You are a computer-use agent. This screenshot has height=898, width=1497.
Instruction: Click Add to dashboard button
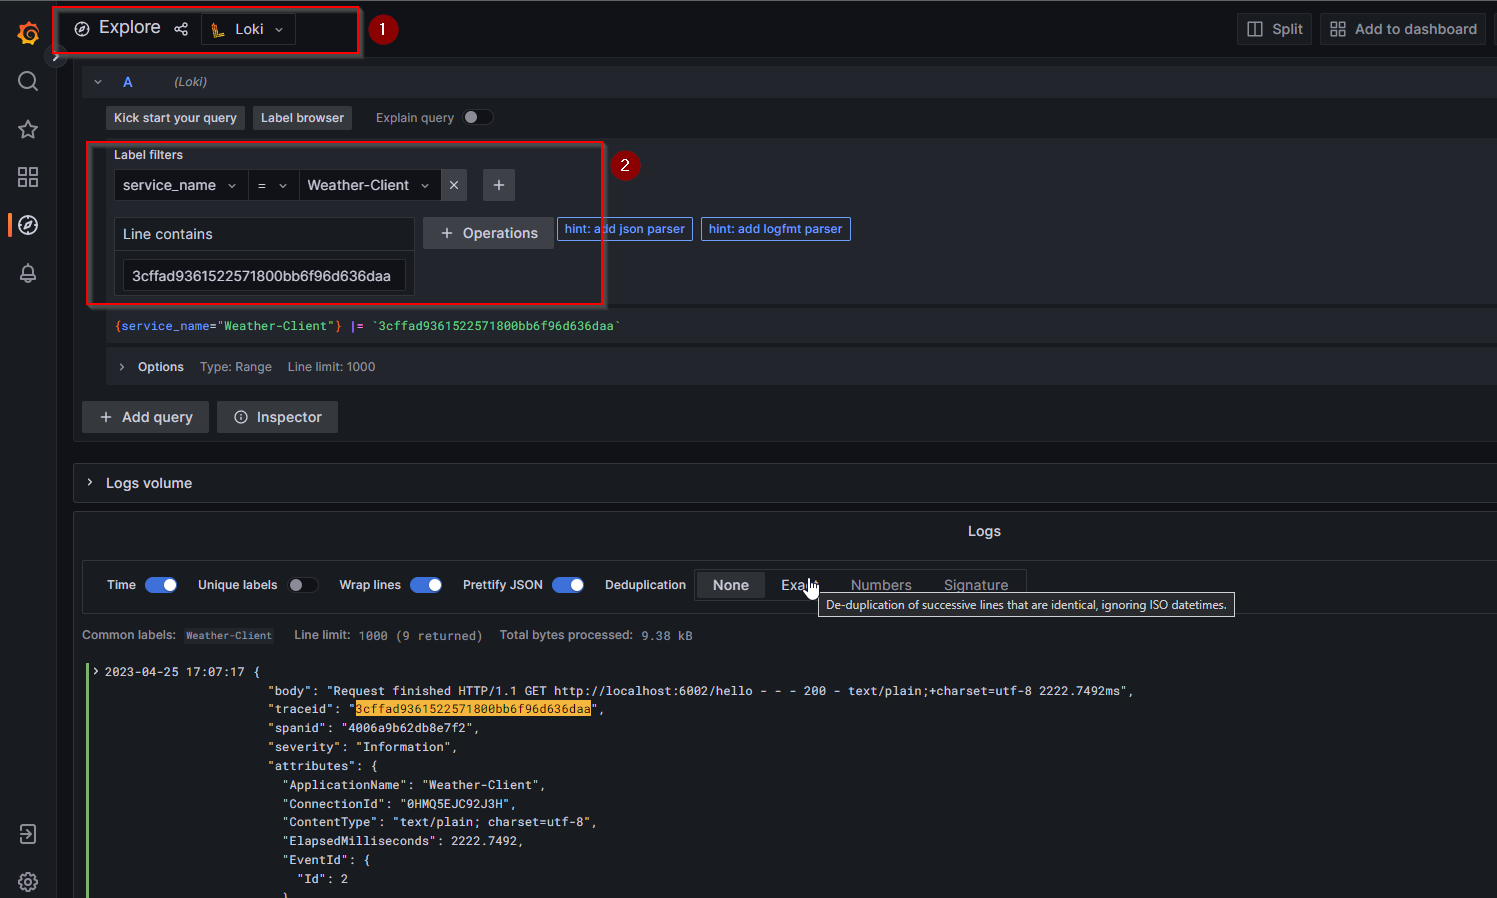coord(1403,29)
